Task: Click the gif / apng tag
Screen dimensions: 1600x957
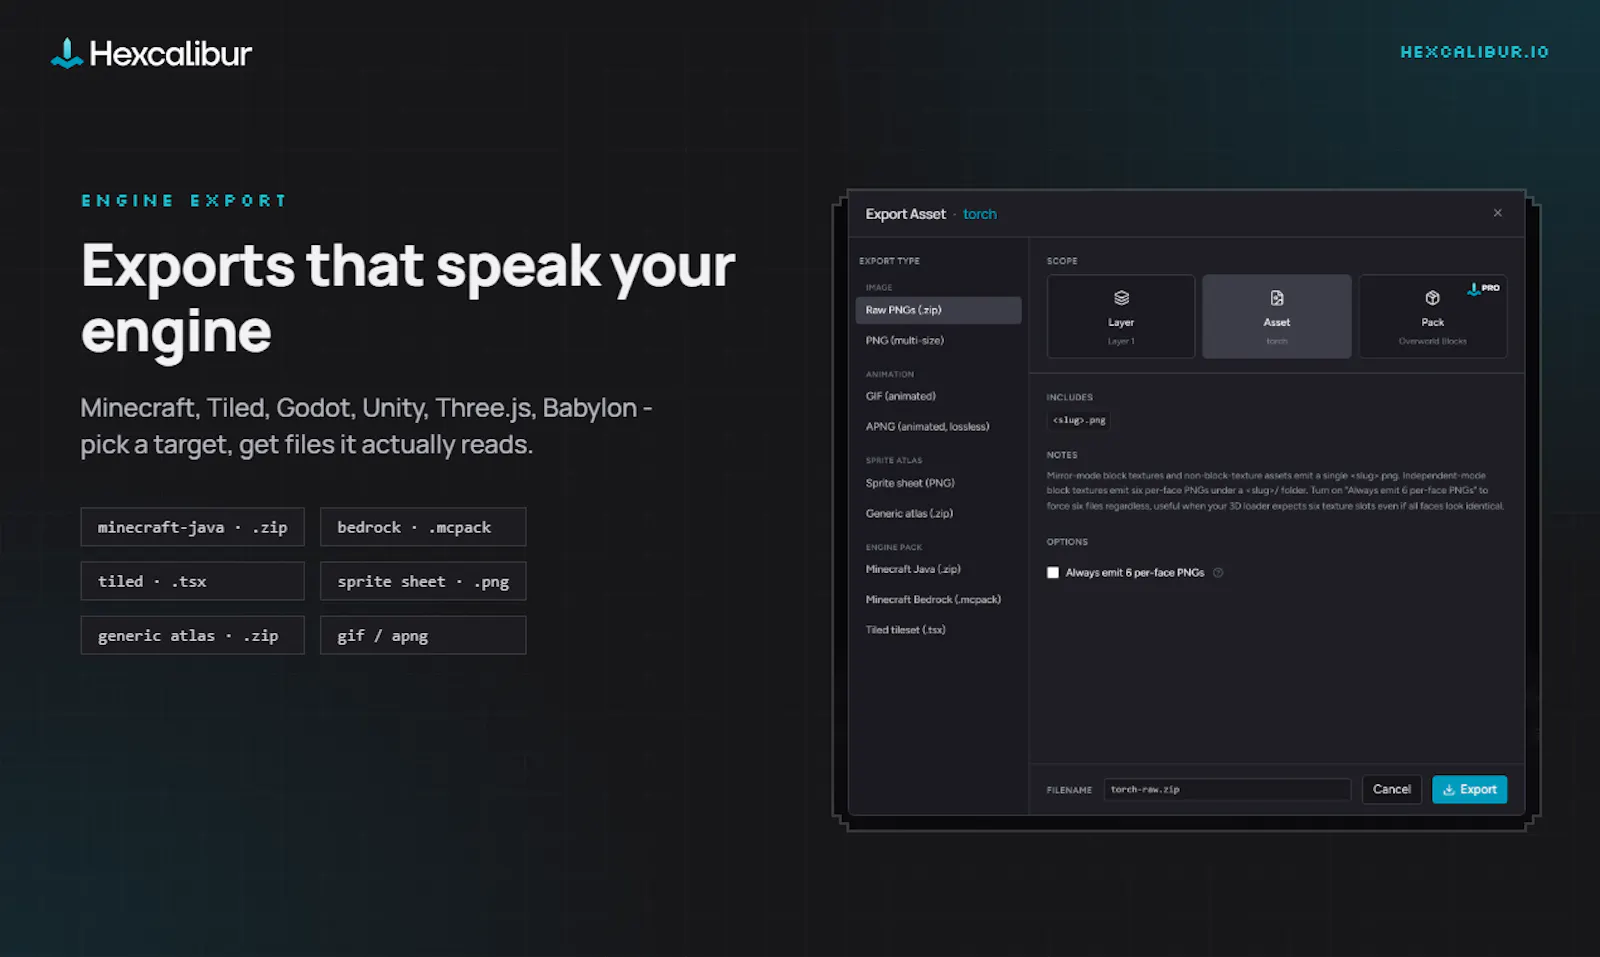Action: tap(423, 635)
